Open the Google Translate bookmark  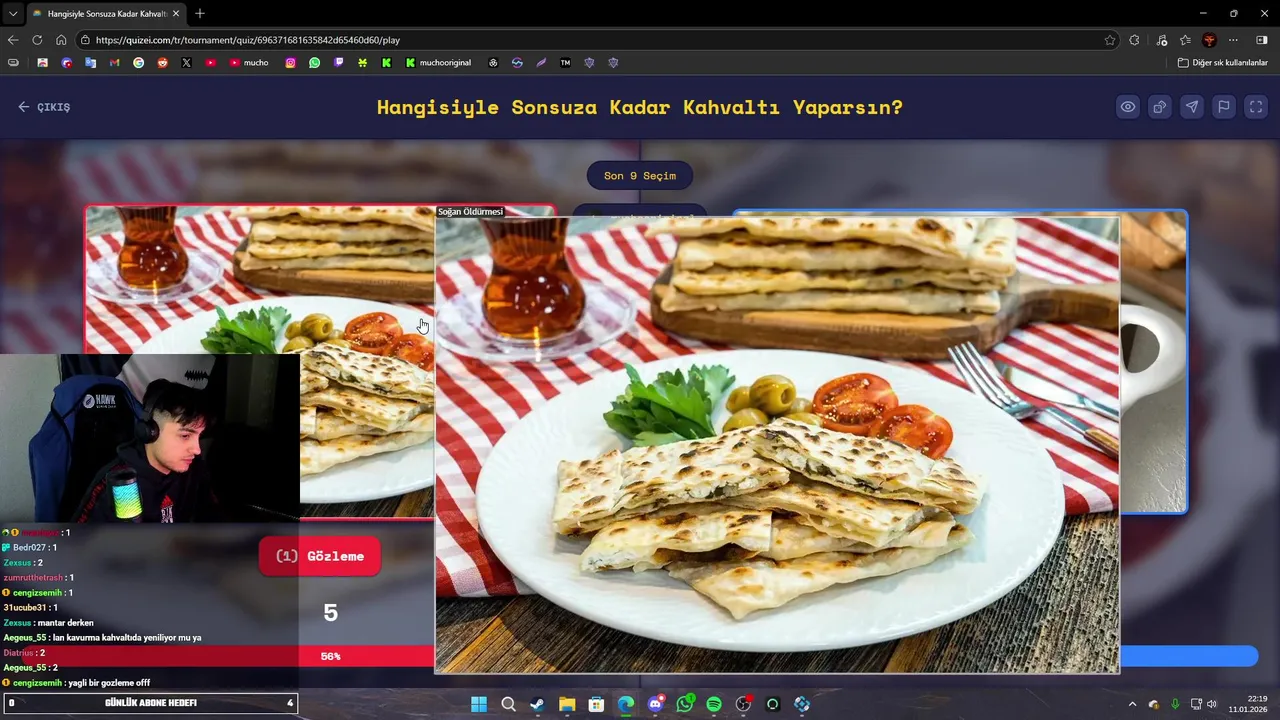tap(90, 62)
